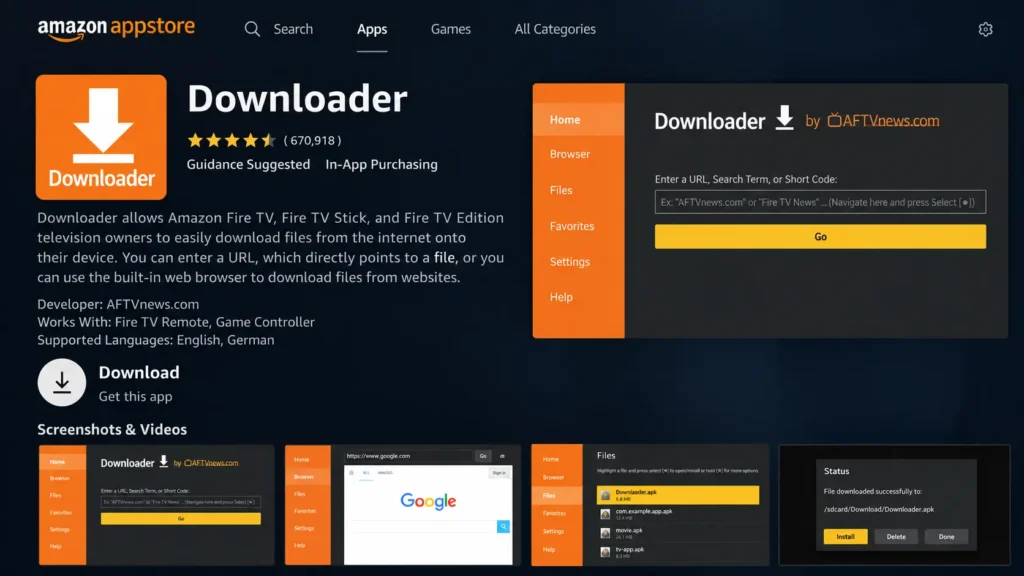Switch to the Games tab

pyautogui.click(x=451, y=29)
